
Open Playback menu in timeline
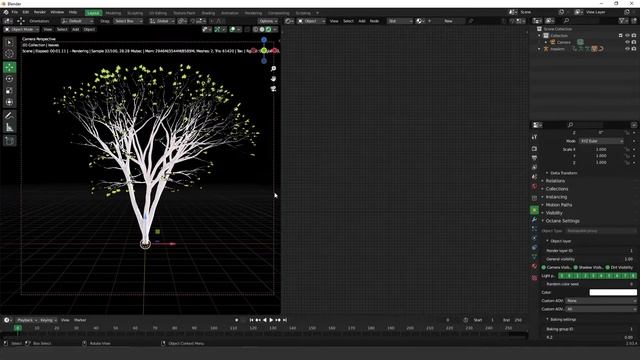point(27,320)
